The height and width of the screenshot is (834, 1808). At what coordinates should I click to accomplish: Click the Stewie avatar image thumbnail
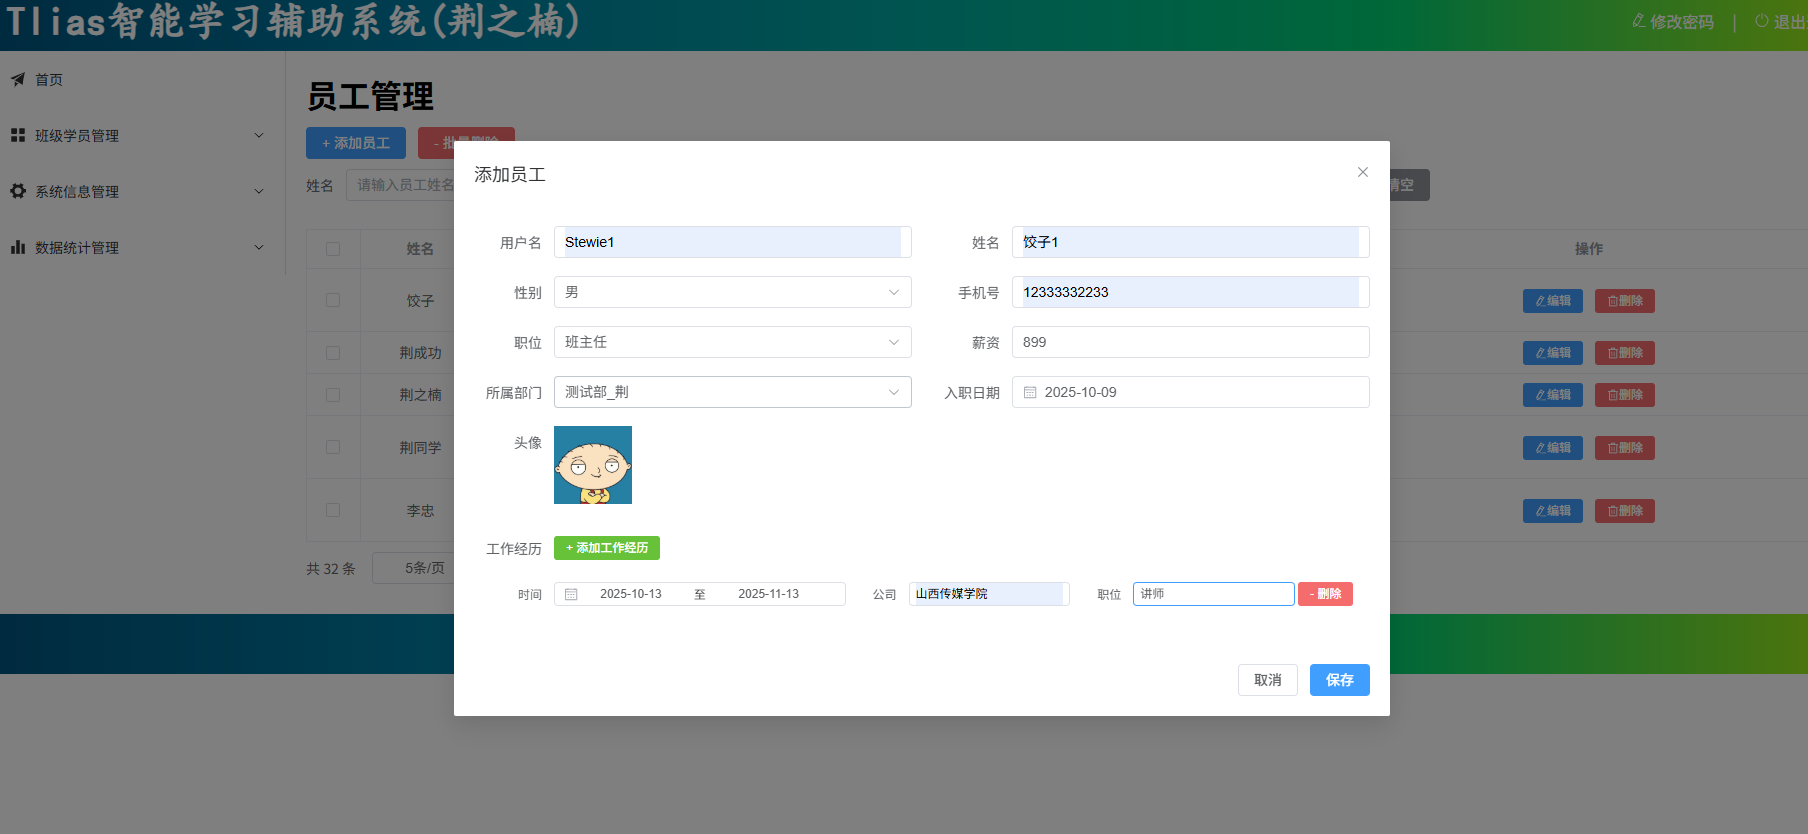pyautogui.click(x=593, y=465)
